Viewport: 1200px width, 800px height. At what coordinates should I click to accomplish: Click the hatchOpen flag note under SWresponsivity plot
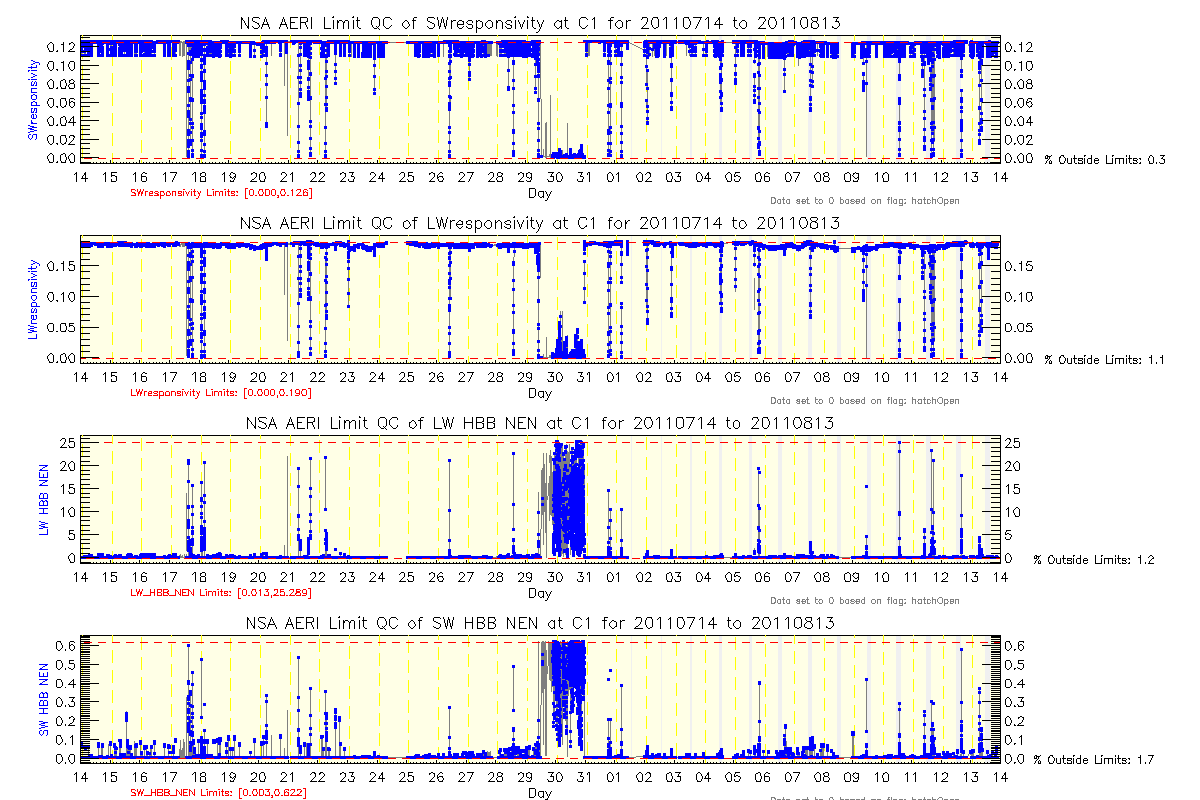864,201
